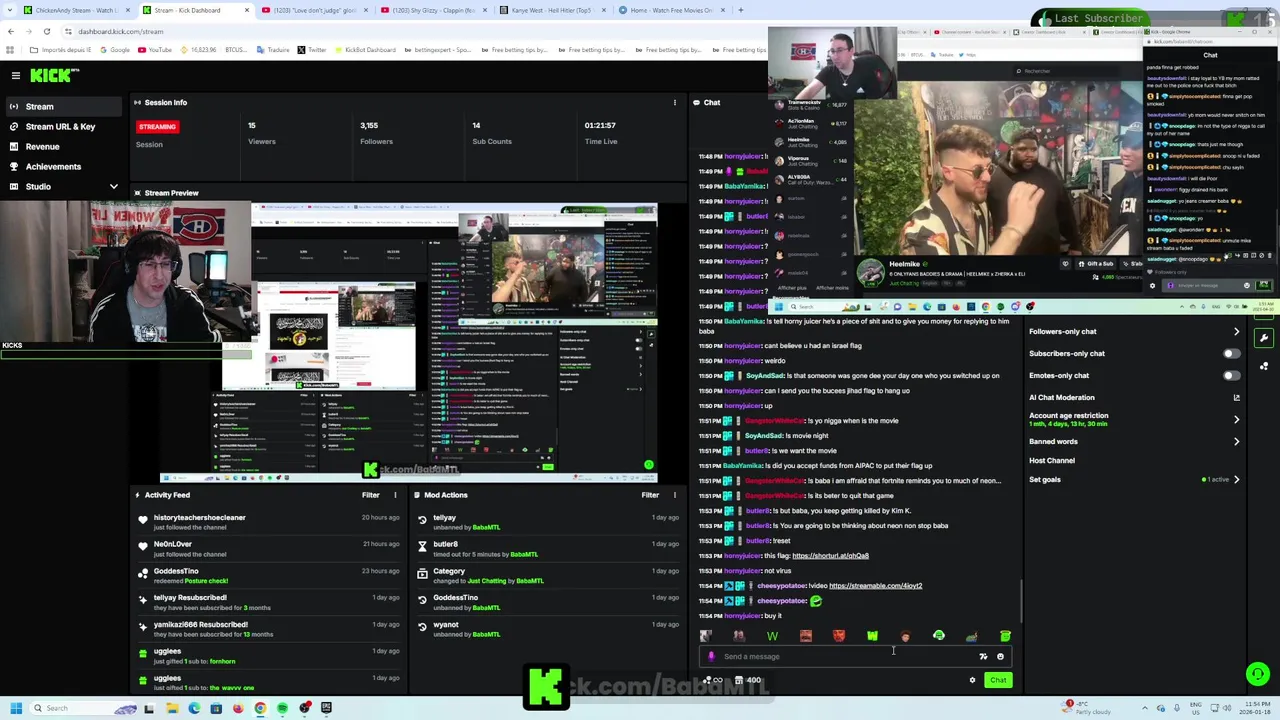Viewport: 1280px width, 720px height.
Task: Click the translate icon in chat input
Action: pos(983,657)
